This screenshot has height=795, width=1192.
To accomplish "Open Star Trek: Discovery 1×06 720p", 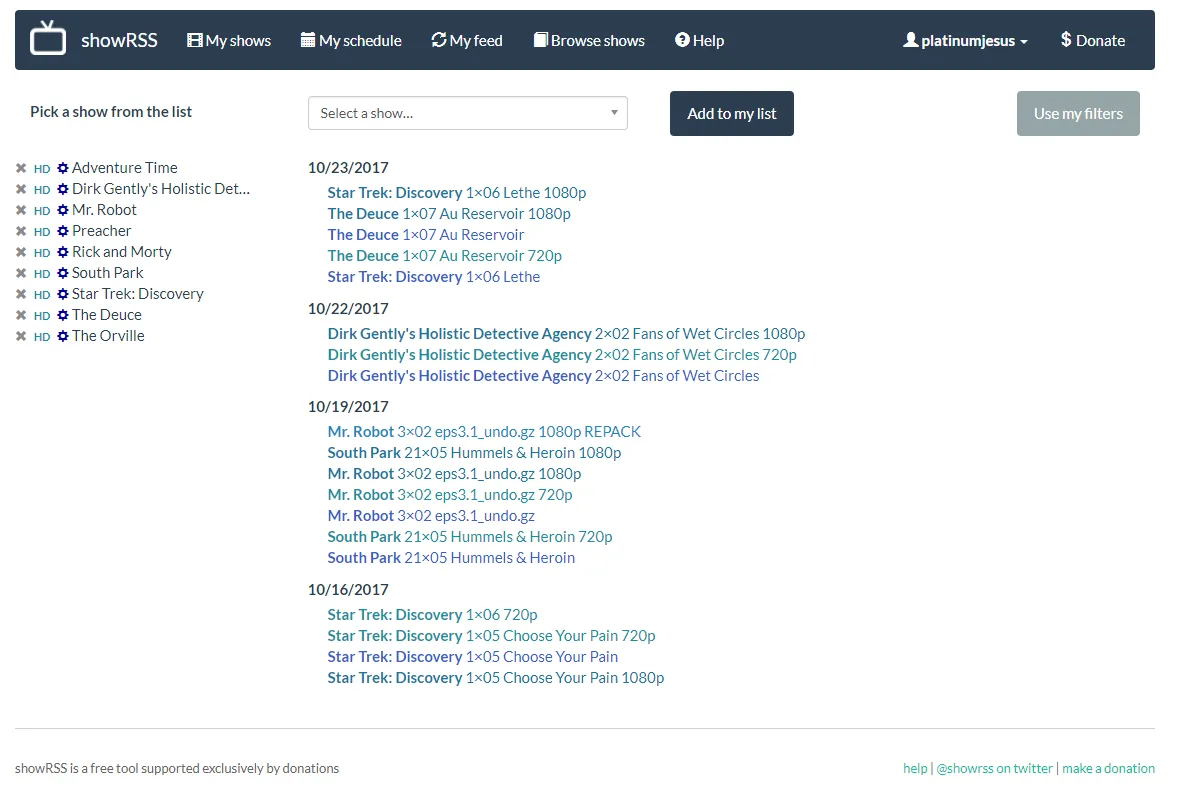I will [433, 615].
